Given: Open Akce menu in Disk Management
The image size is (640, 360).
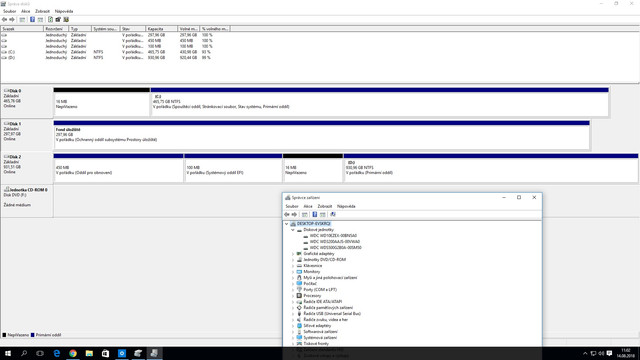Looking at the screenshot, I should coord(25,11).
